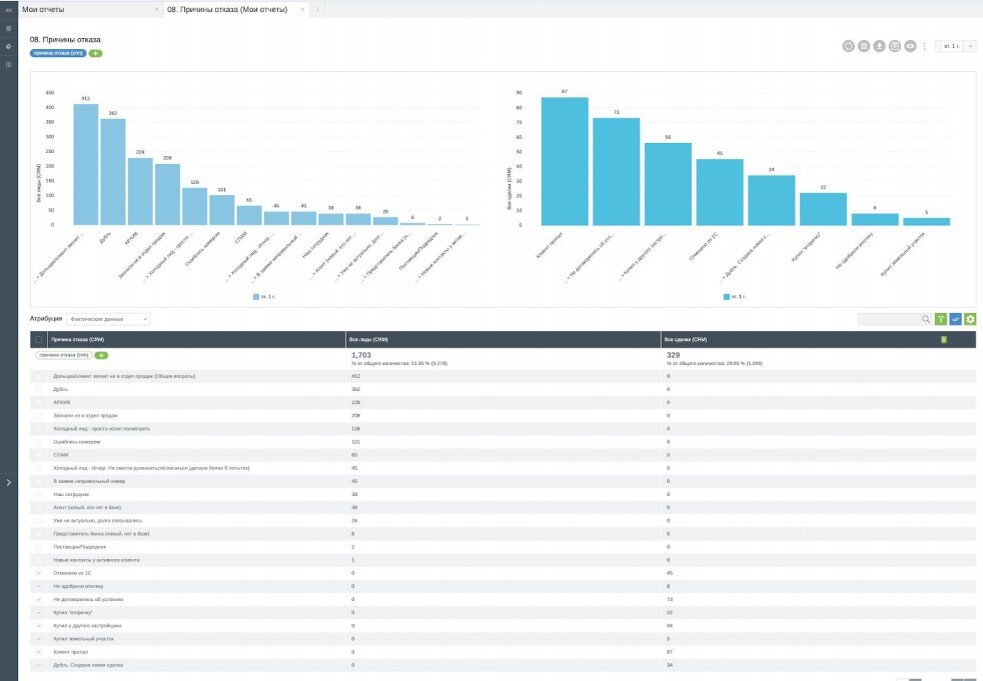Click the grid icon in the left sidebar

[8, 65]
